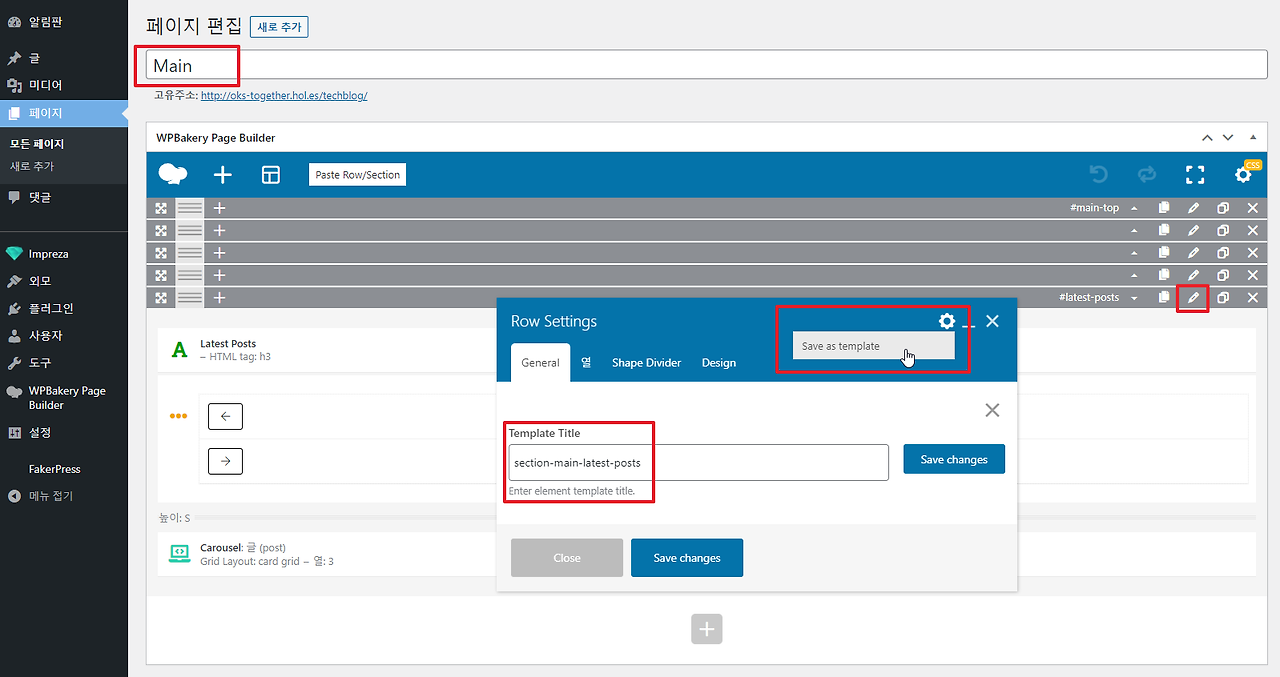Select 모든 페이지 submenu item
The height and width of the screenshot is (677, 1280).
click(x=37, y=144)
